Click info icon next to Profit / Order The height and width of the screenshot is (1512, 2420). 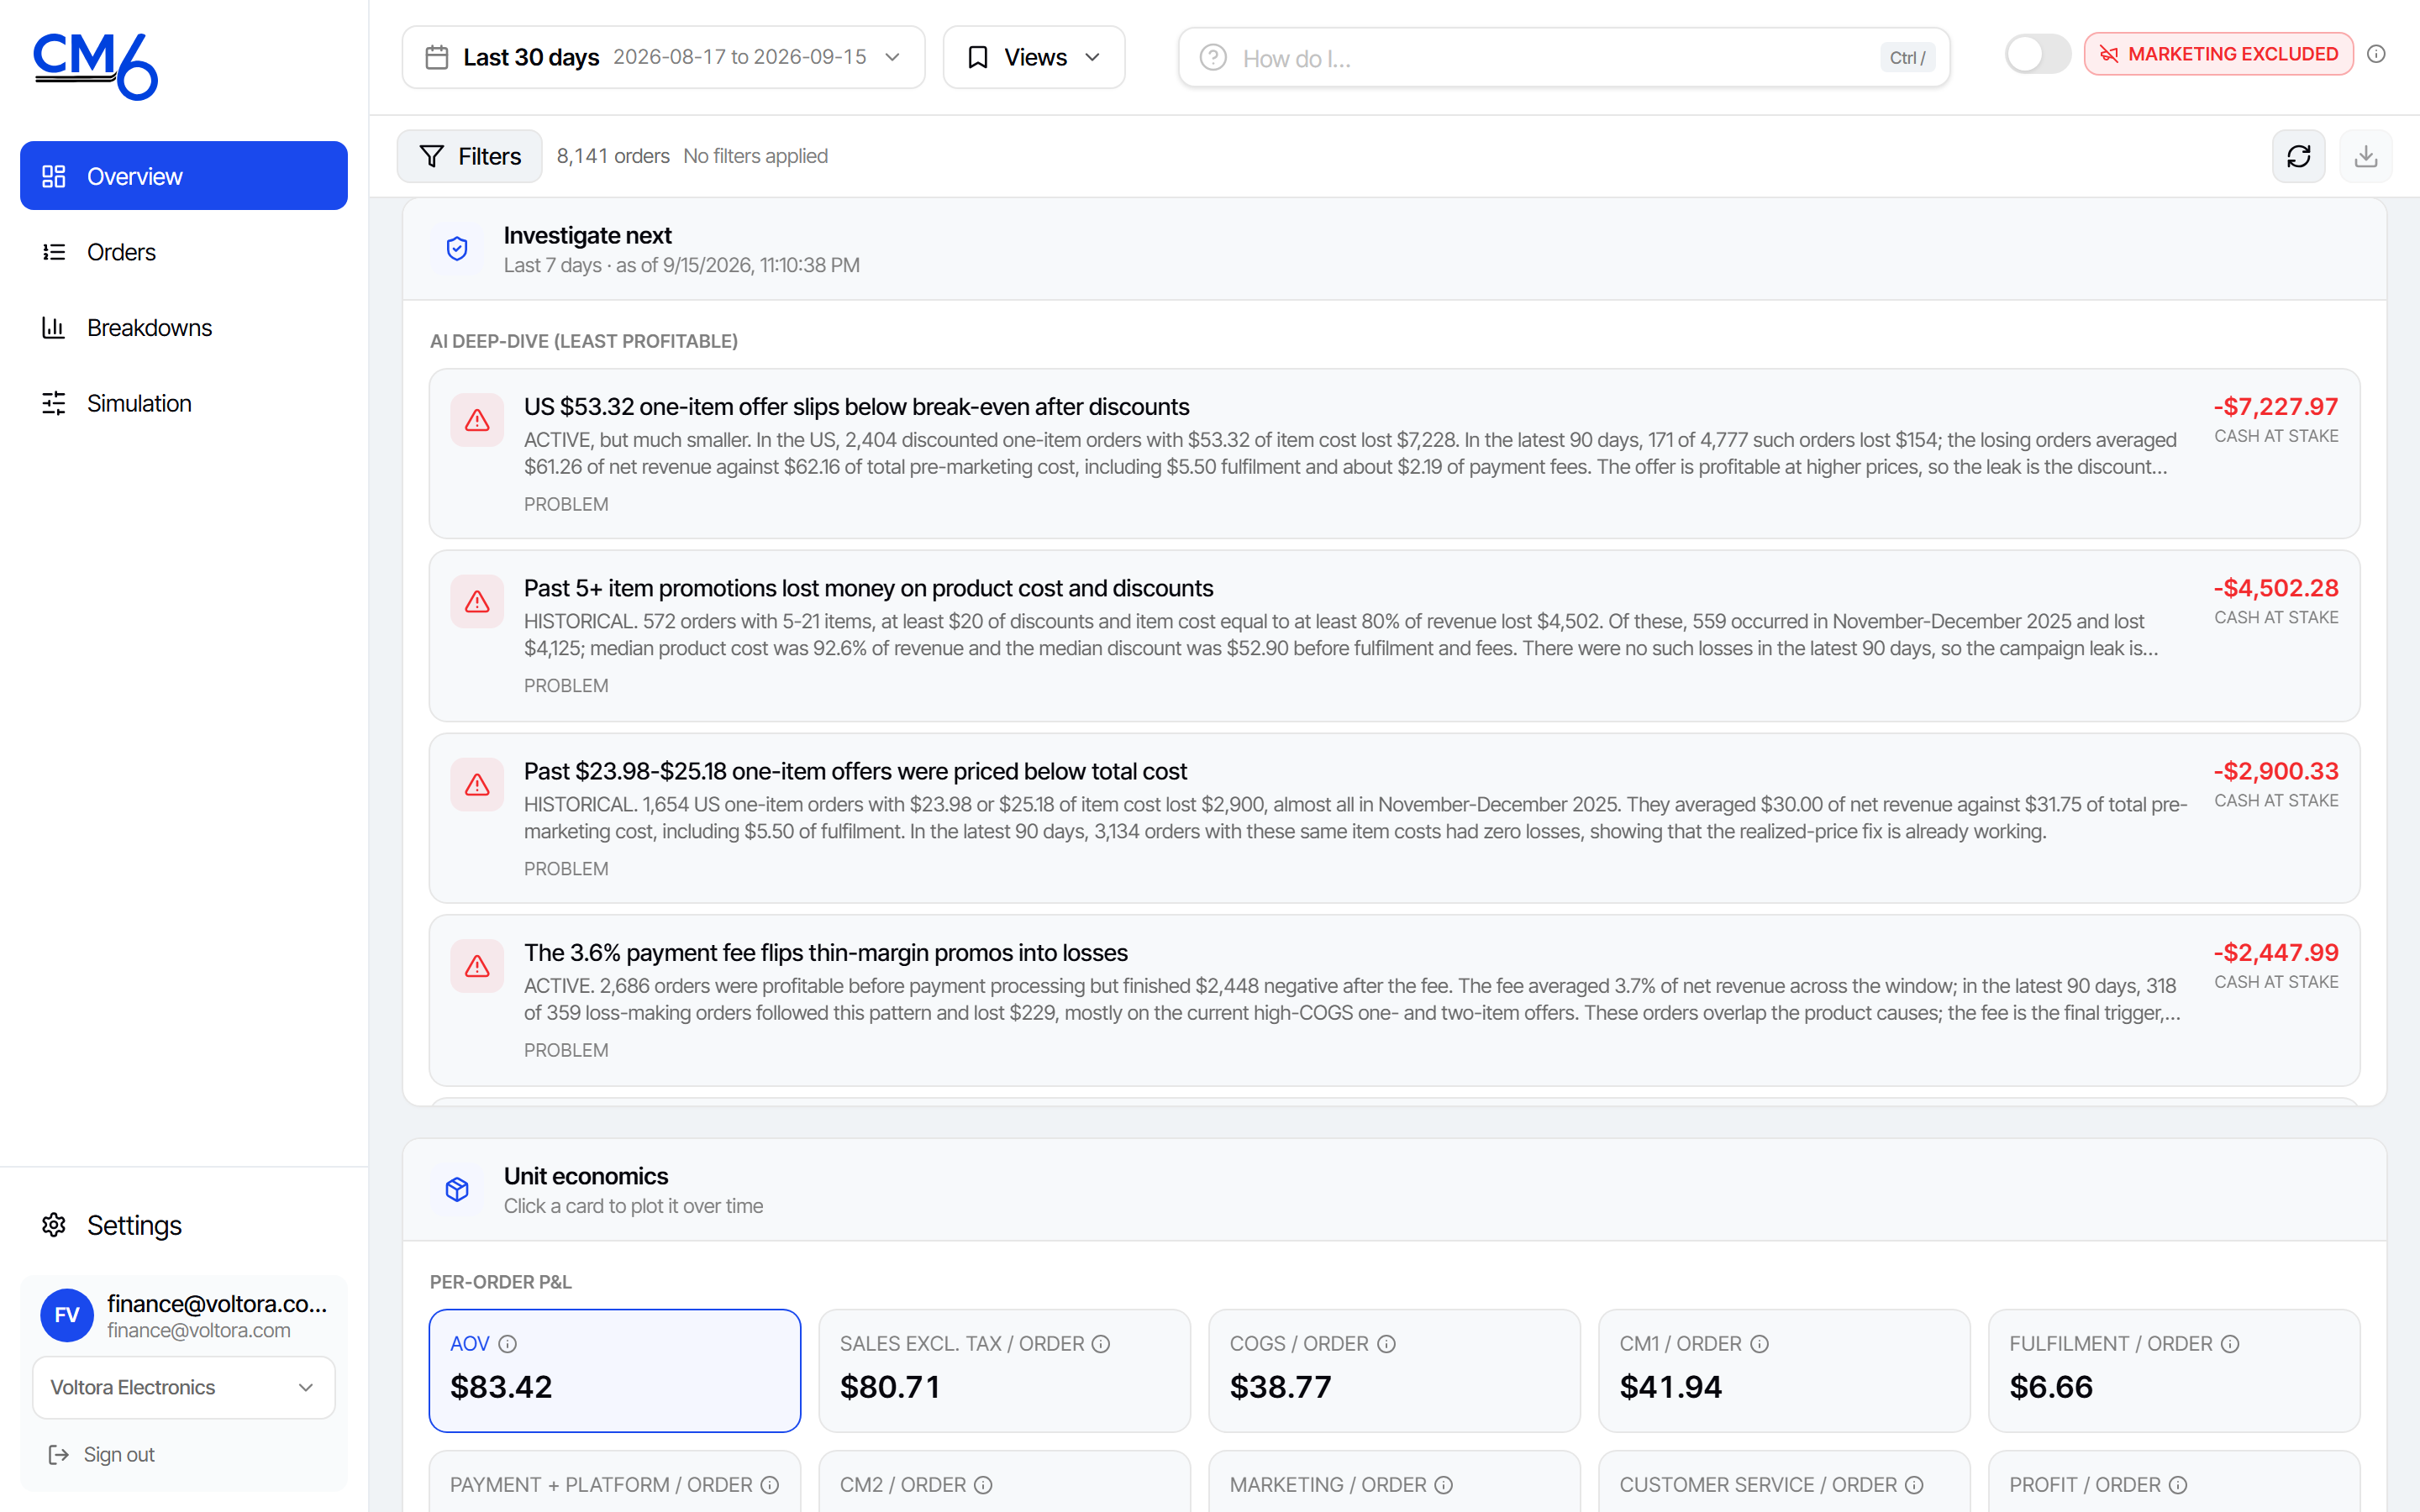point(2178,1485)
